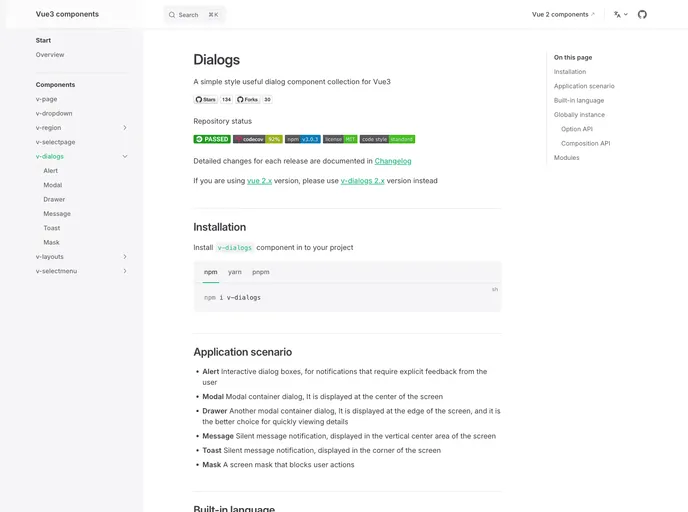Jump to Built-in language in outline
The height and width of the screenshot is (512, 688).
(579, 100)
